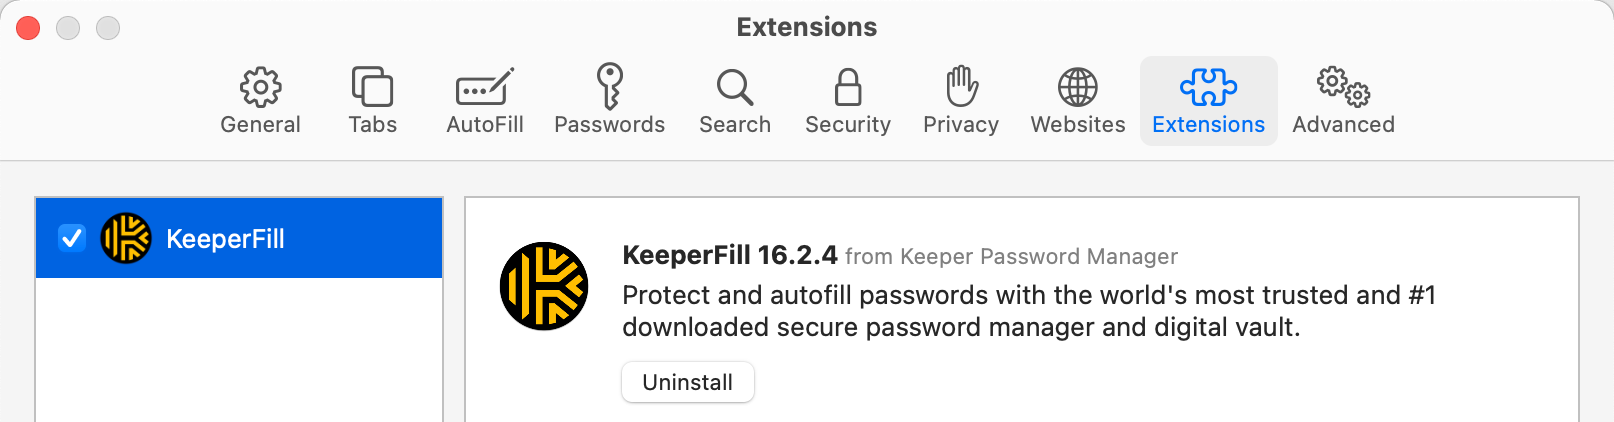Close the Extensions preferences window
Viewport: 1614px width, 422px height.
(x=28, y=28)
